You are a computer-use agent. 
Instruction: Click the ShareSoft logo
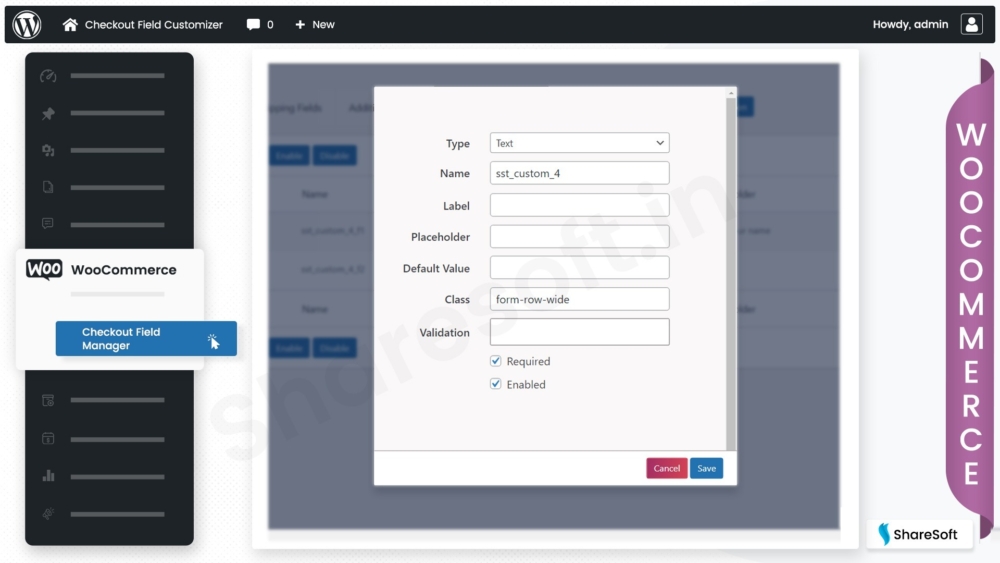coord(919,534)
